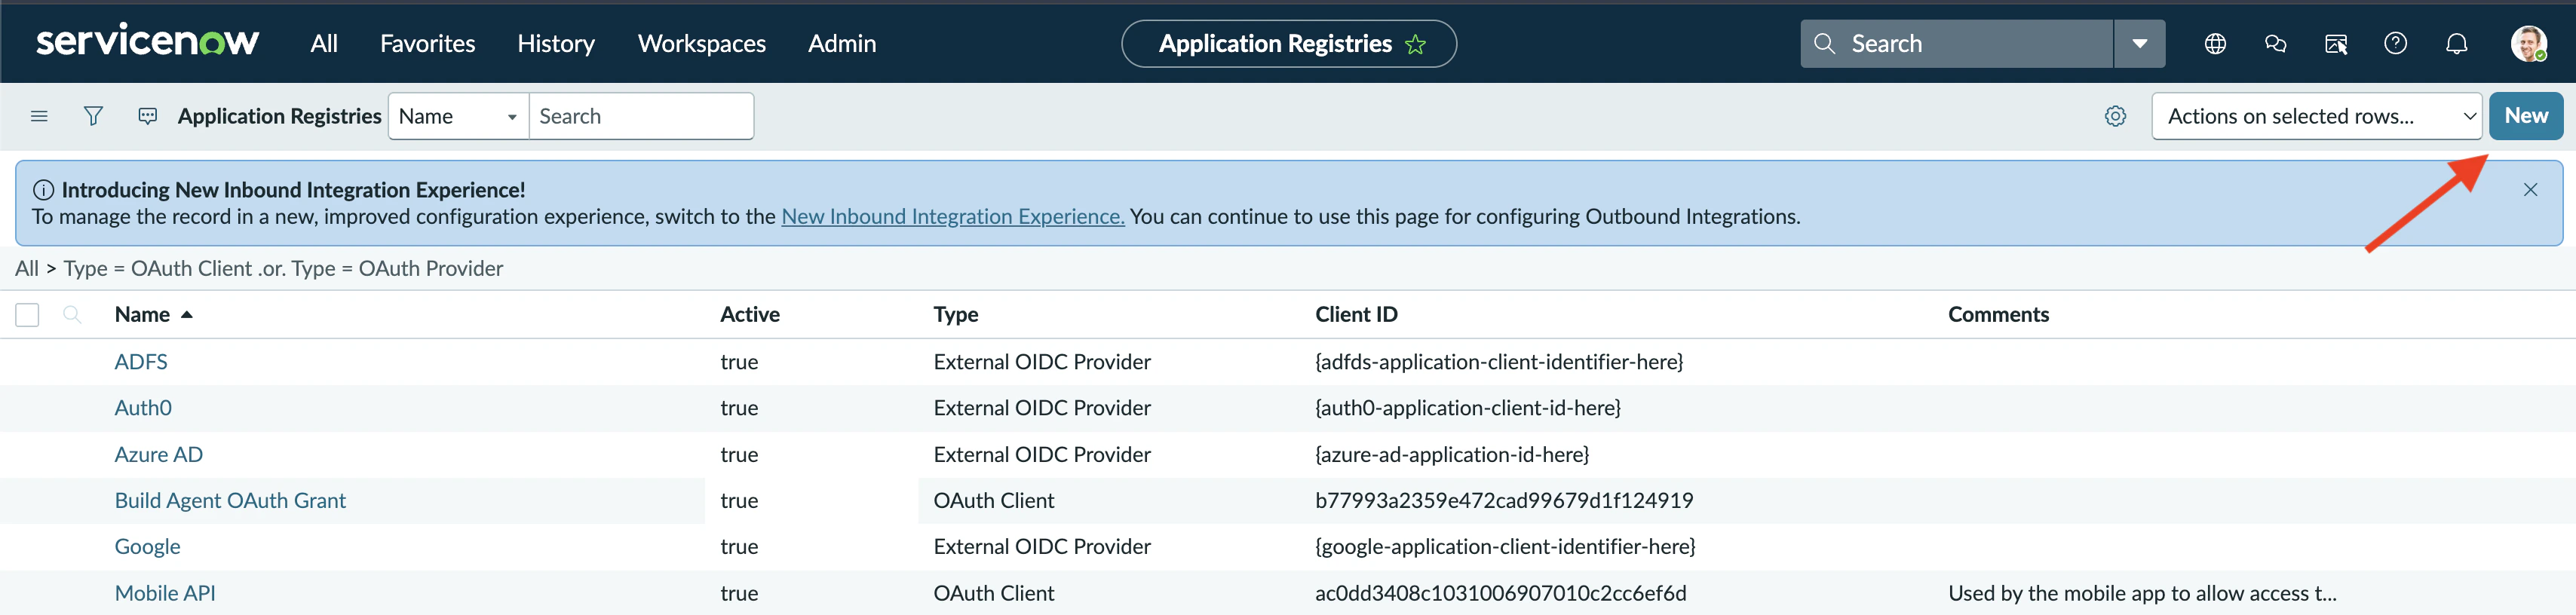Click {auth0-application-client-id-here} cell
This screenshot has width=2576, height=615.
click(1468, 407)
